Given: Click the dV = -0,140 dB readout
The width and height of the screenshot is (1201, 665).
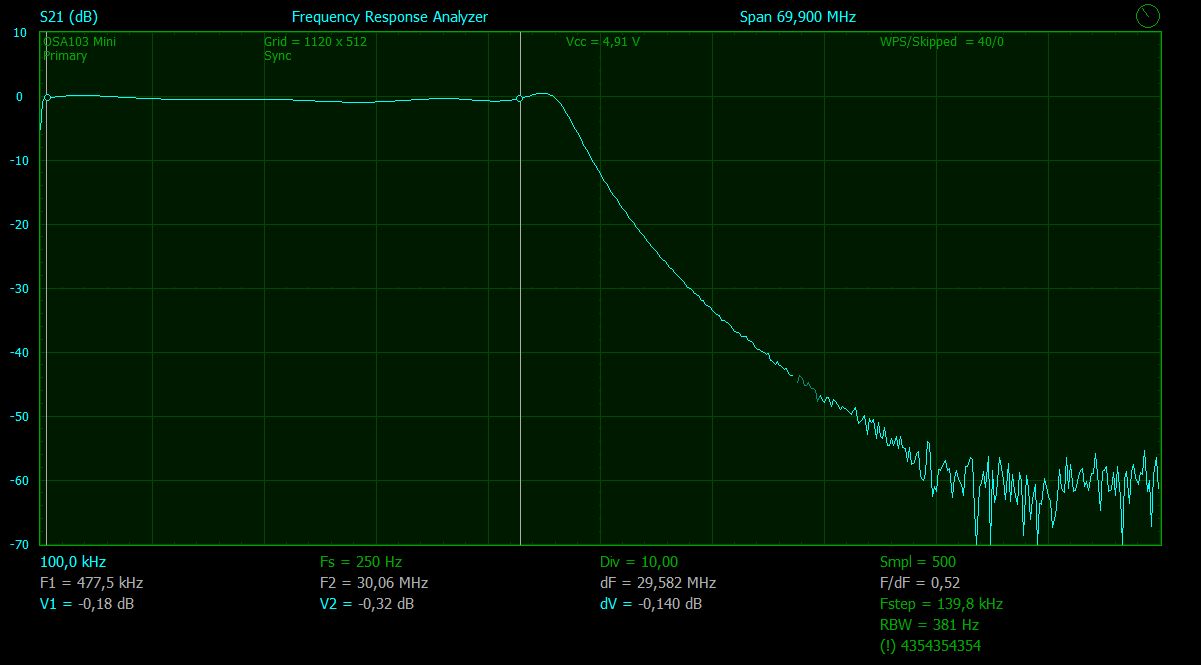Looking at the screenshot, I should click(x=650, y=604).
